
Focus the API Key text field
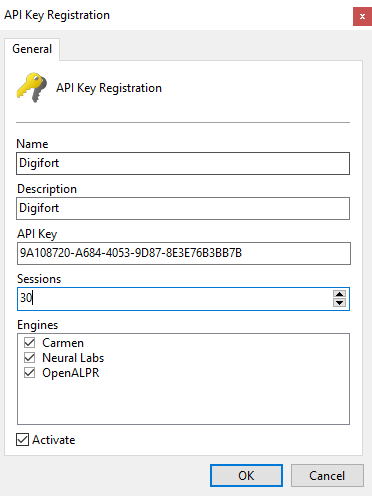[184, 253]
